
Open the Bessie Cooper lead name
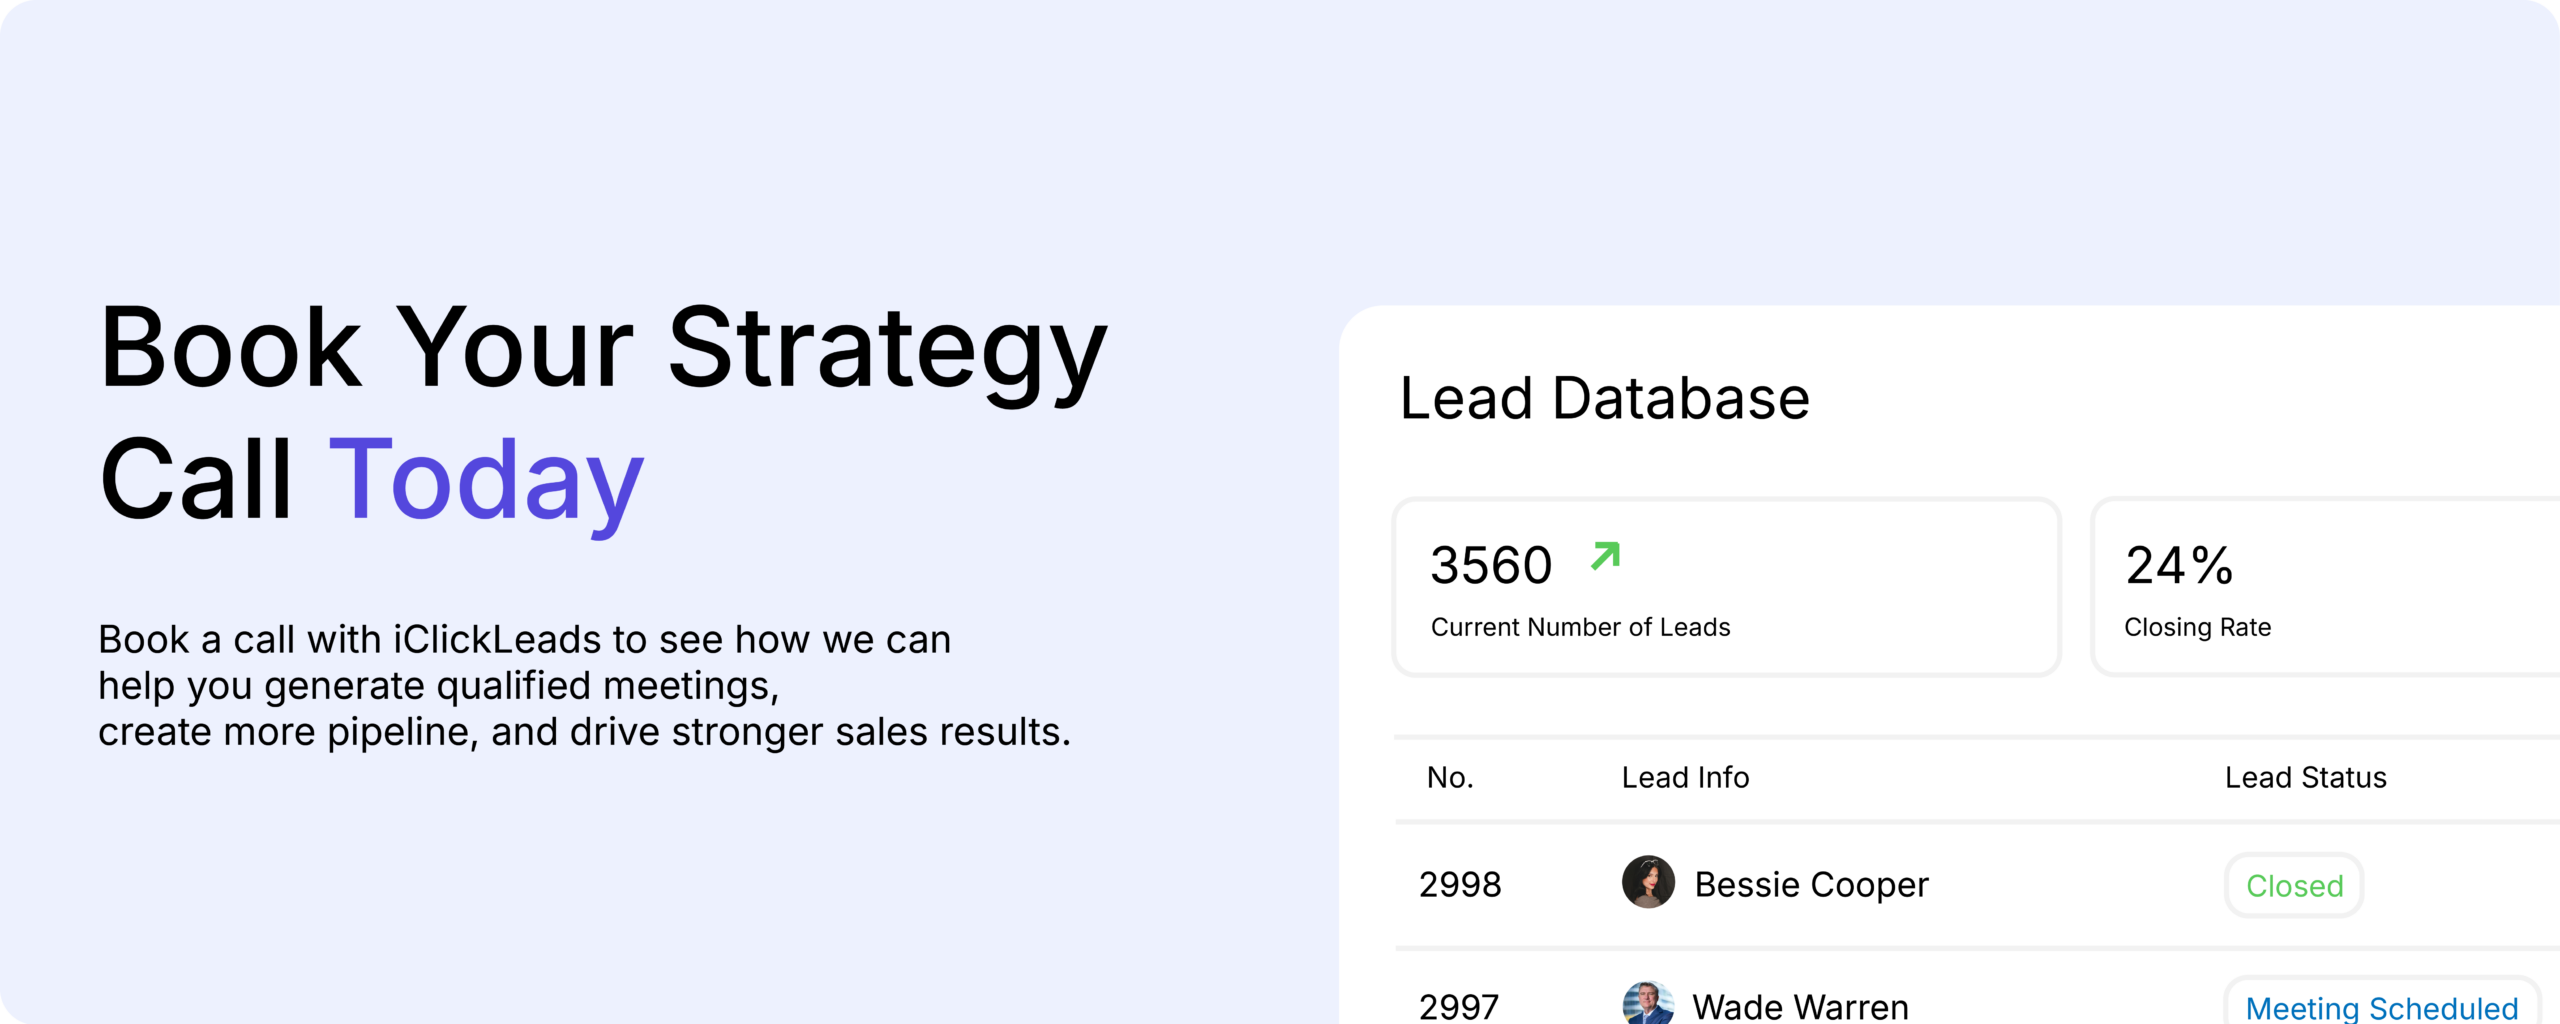click(1811, 885)
